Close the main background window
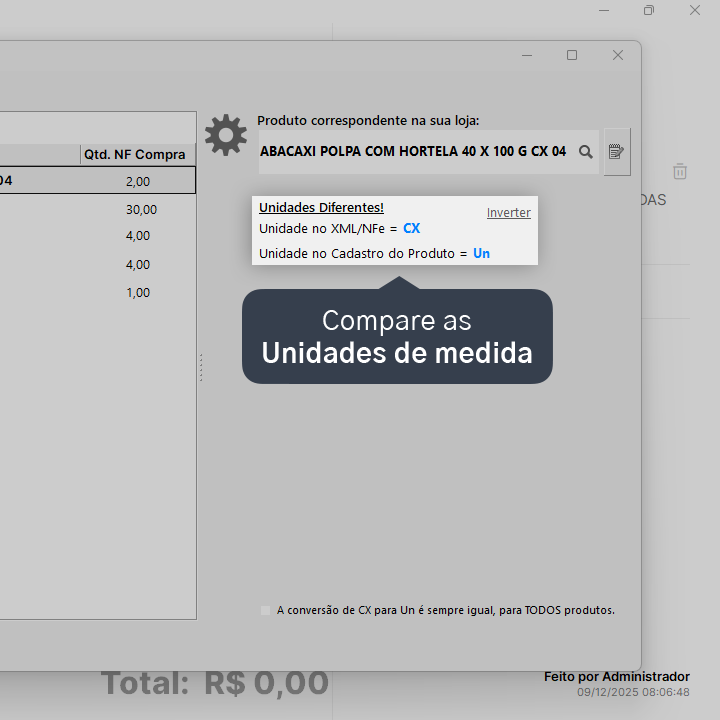 [695, 10]
